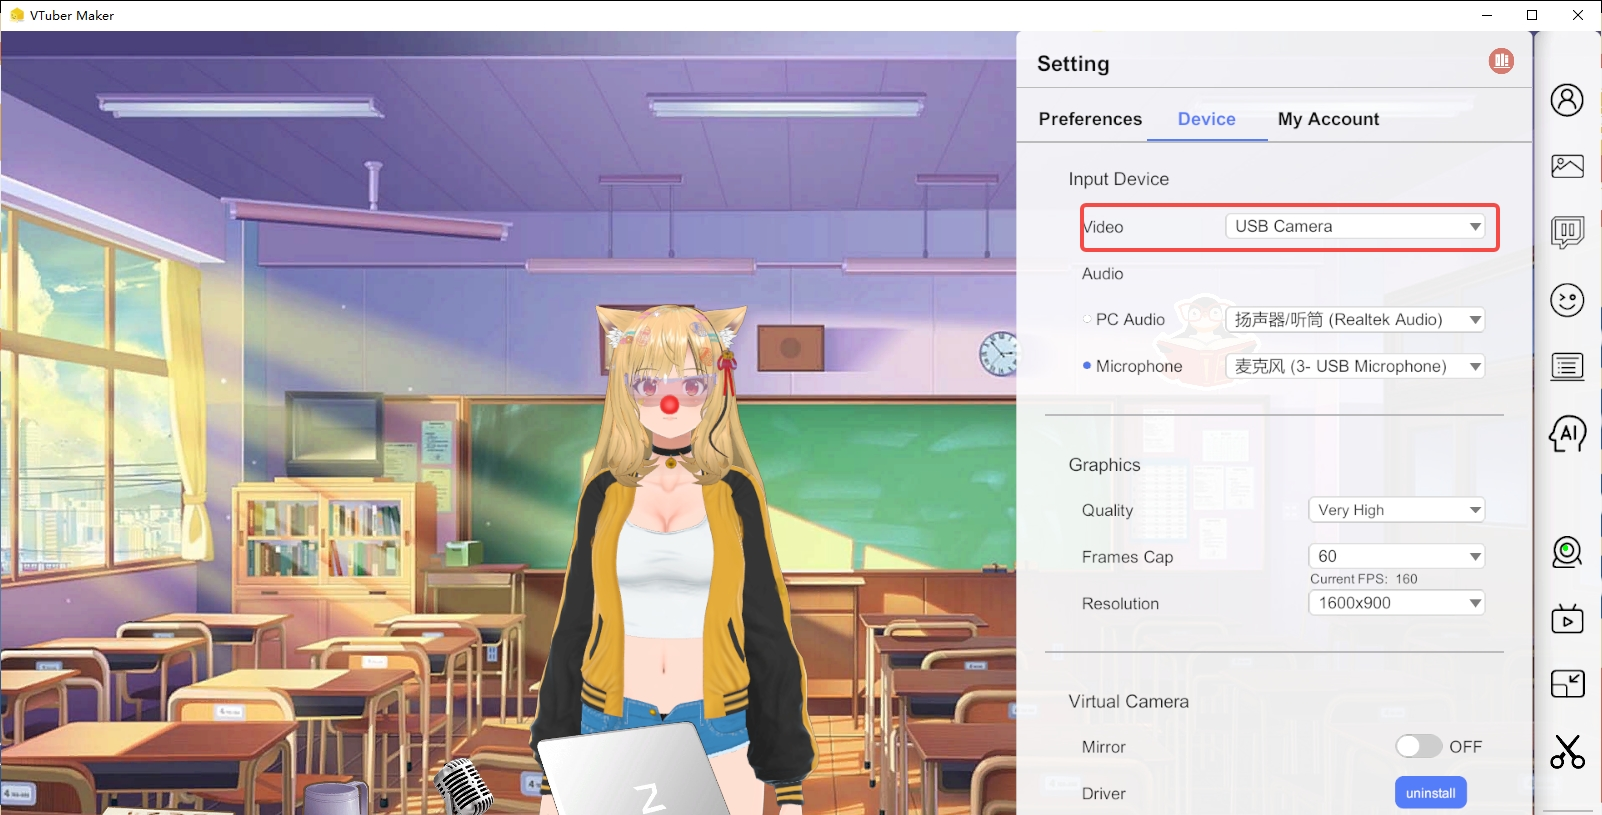The width and height of the screenshot is (1602, 815).
Task: Click the shrink window icon in sidebar
Action: (x=1567, y=684)
